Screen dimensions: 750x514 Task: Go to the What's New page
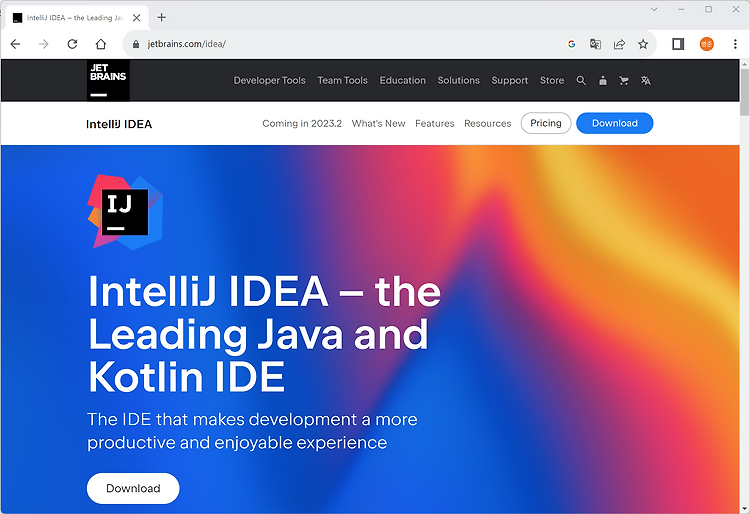tap(378, 123)
